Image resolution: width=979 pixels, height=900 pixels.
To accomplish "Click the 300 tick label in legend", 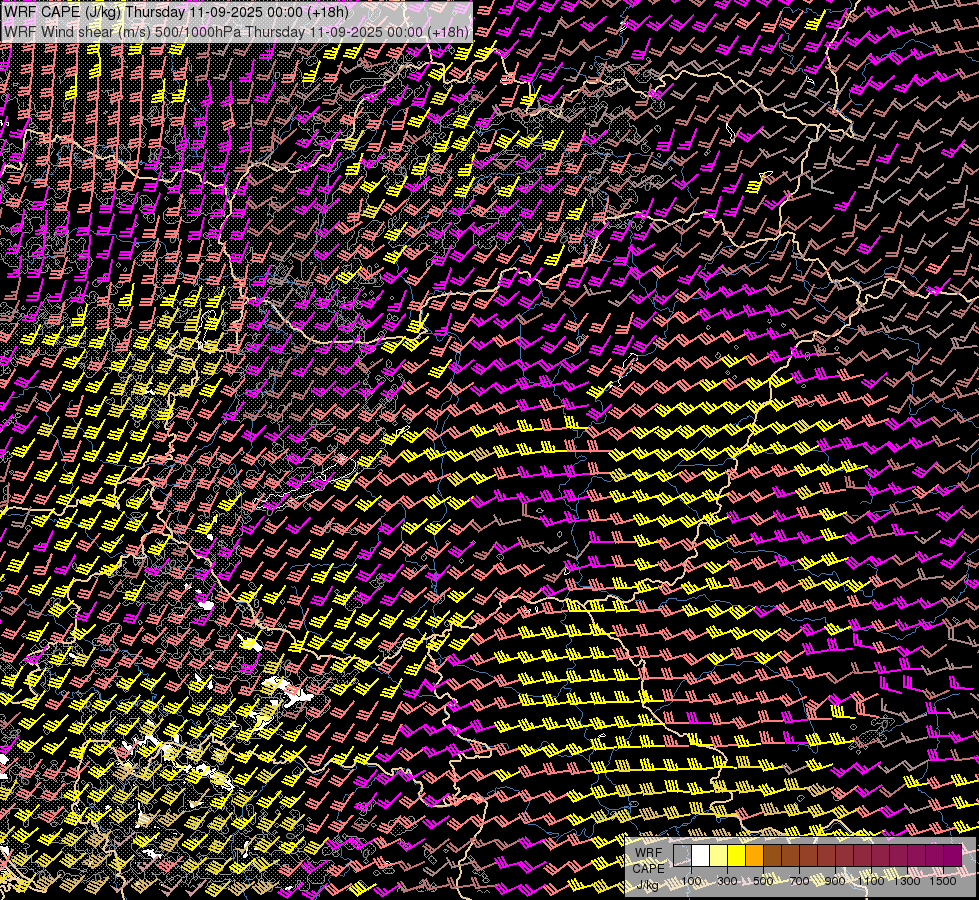I will point(727,880).
